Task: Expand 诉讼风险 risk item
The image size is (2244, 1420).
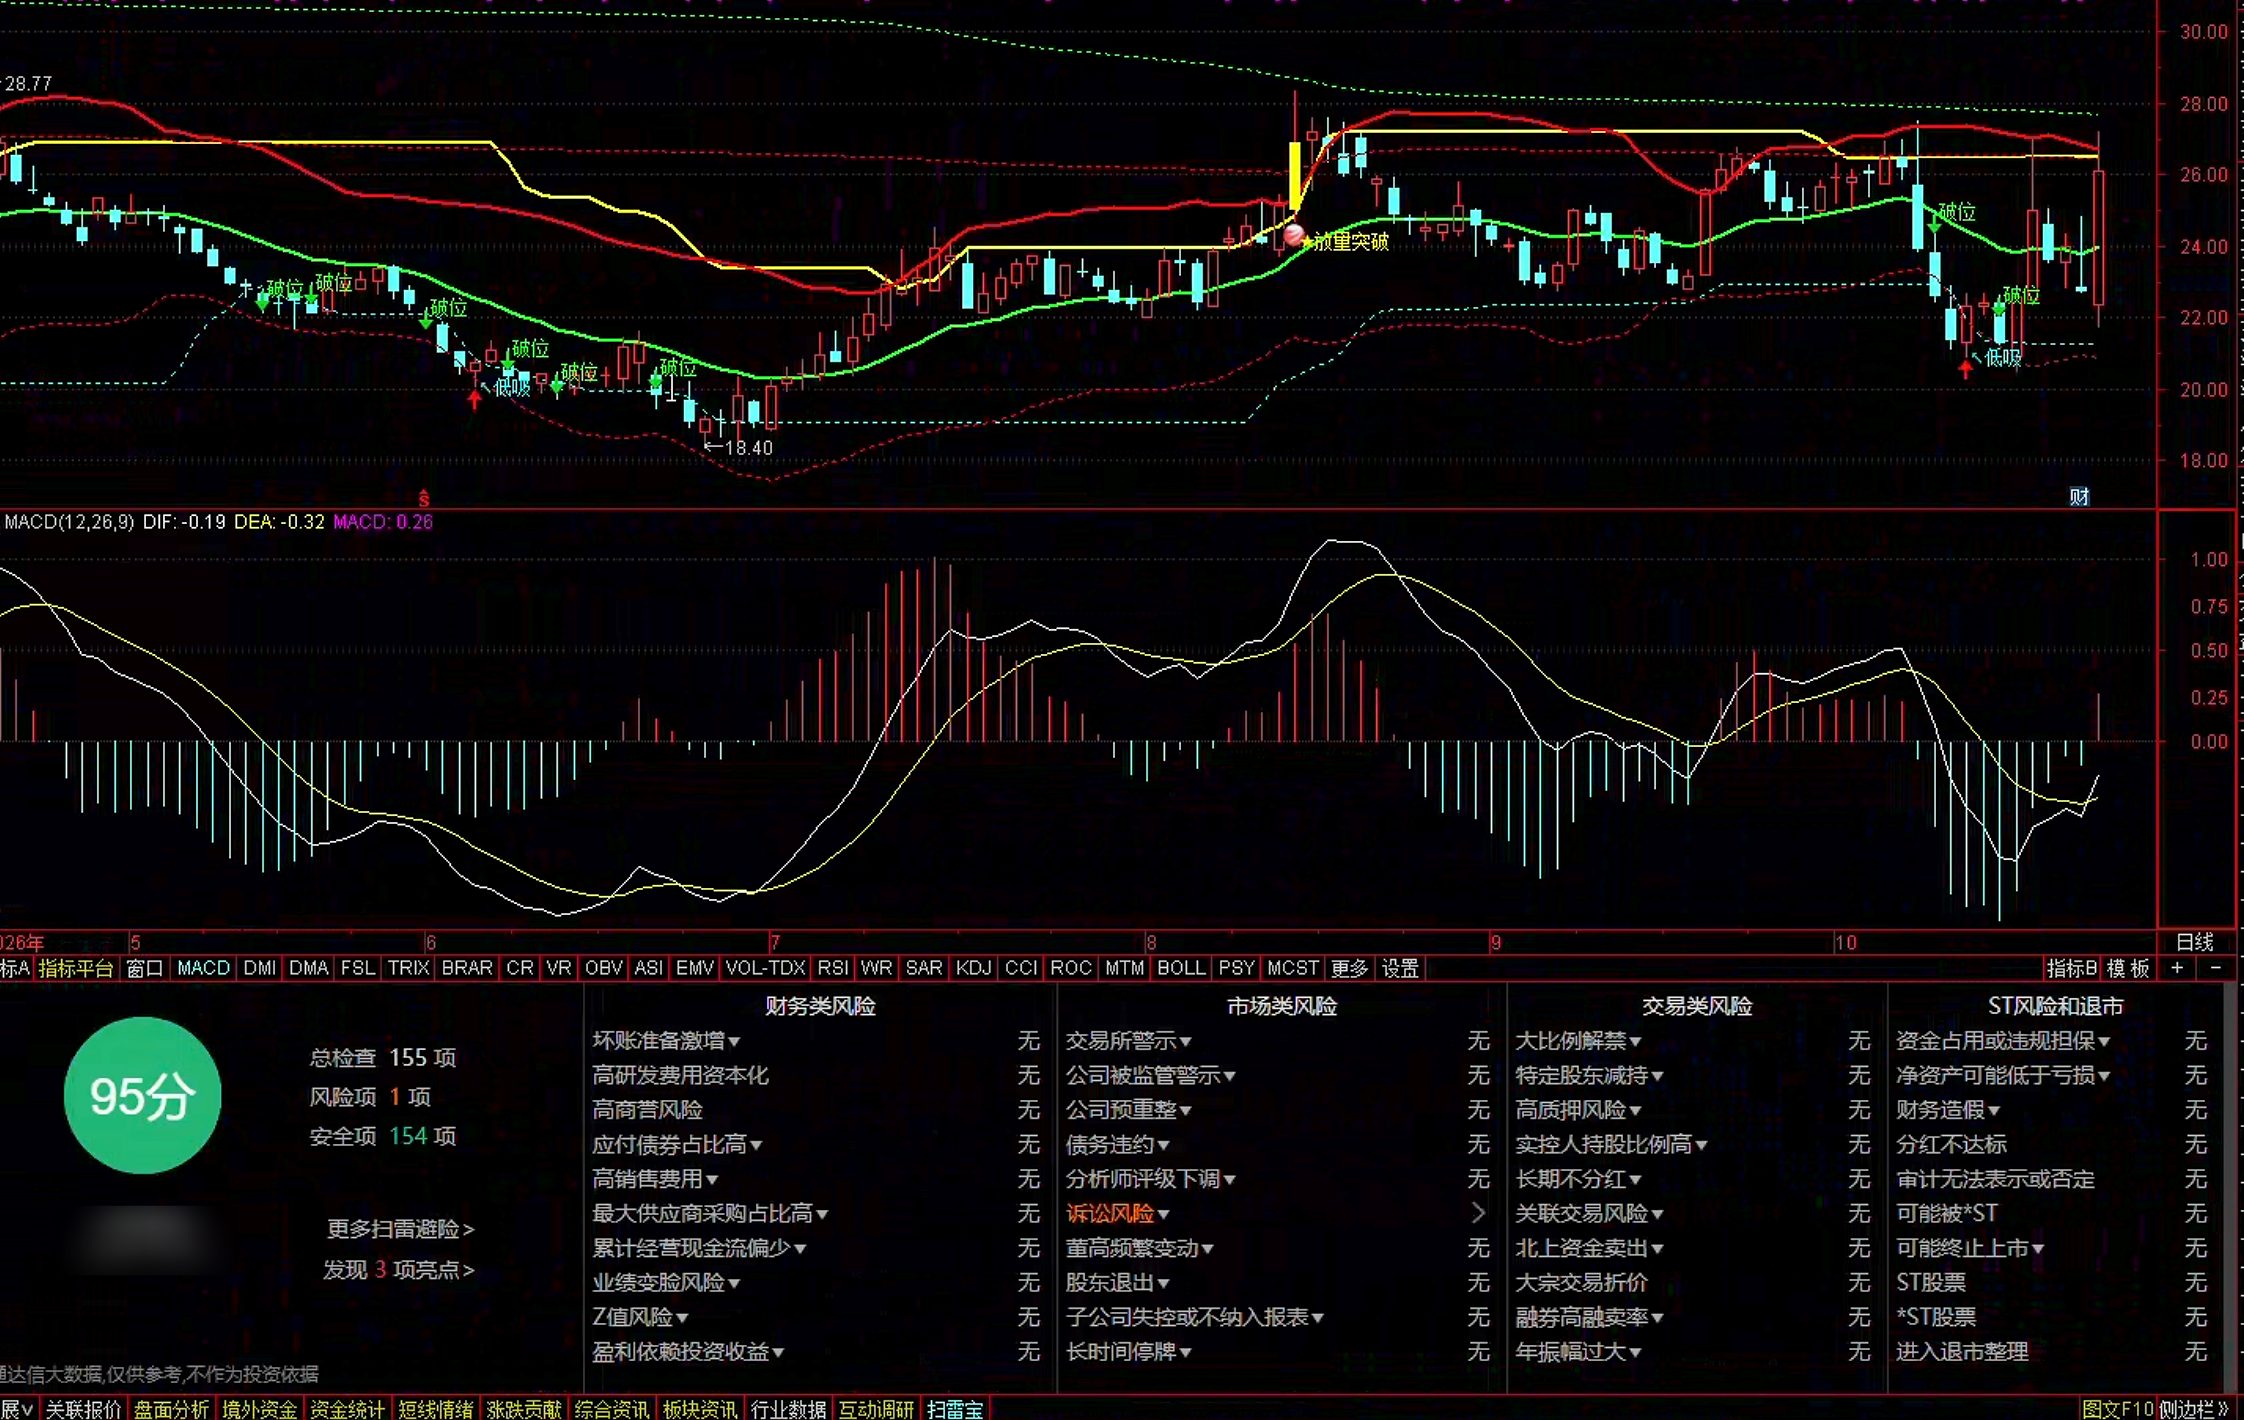Action: coord(1117,1213)
